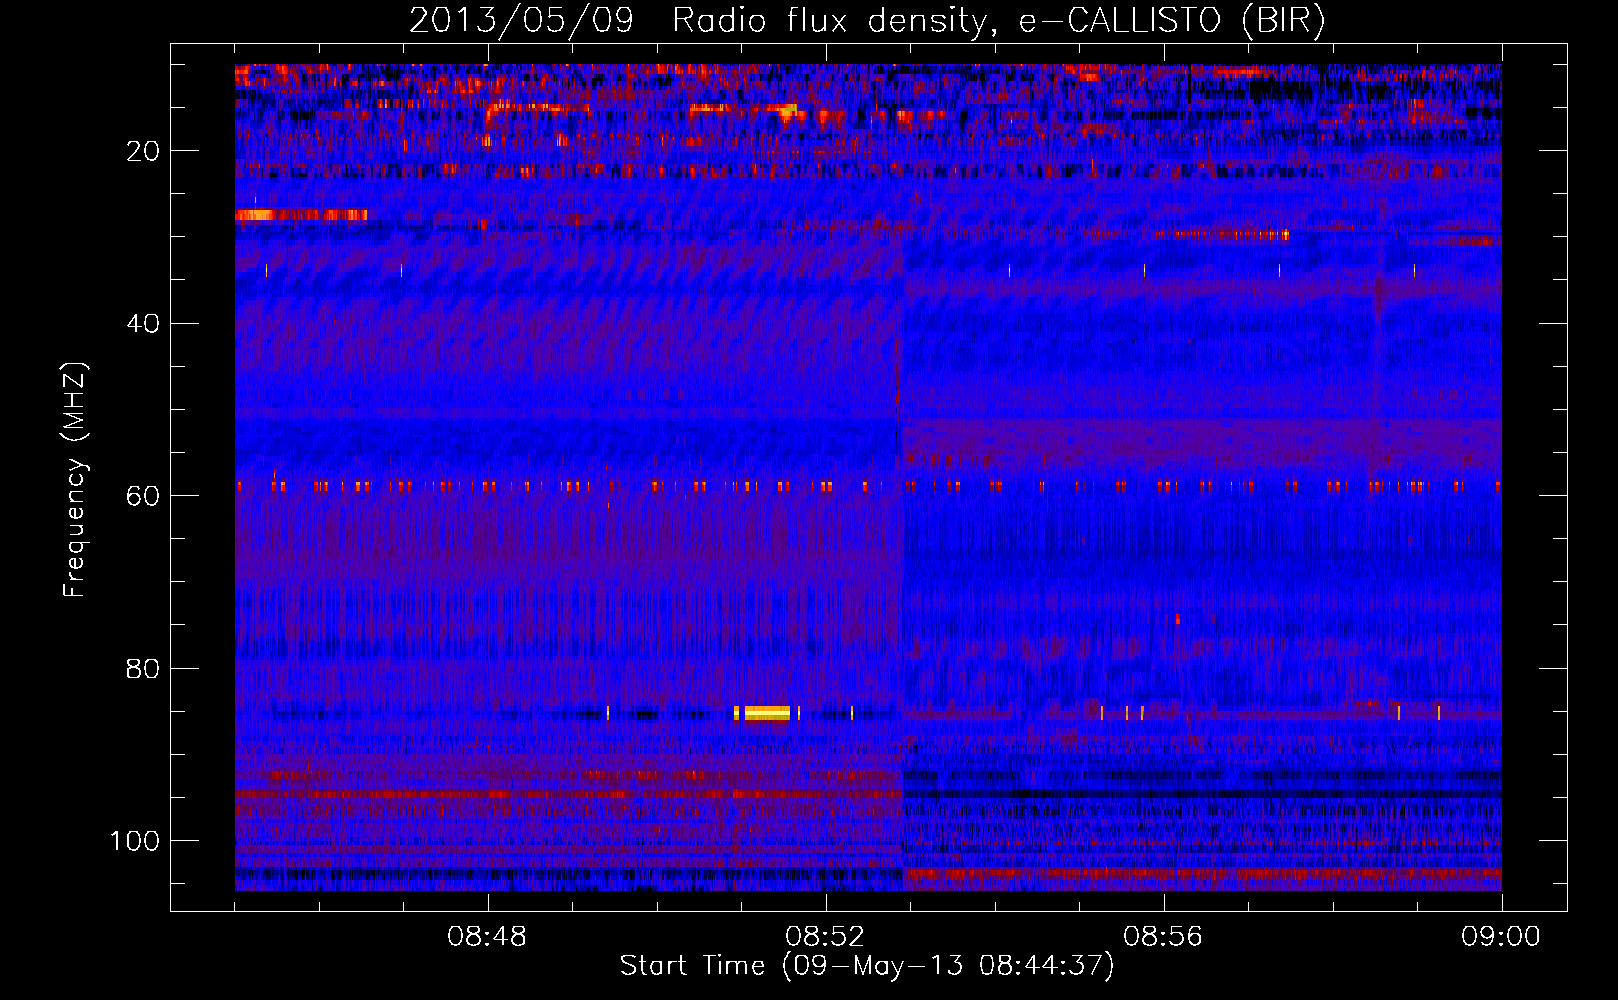
Task: Click the frequency tick label "80"
Action: pyautogui.click(x=144, y=668)
